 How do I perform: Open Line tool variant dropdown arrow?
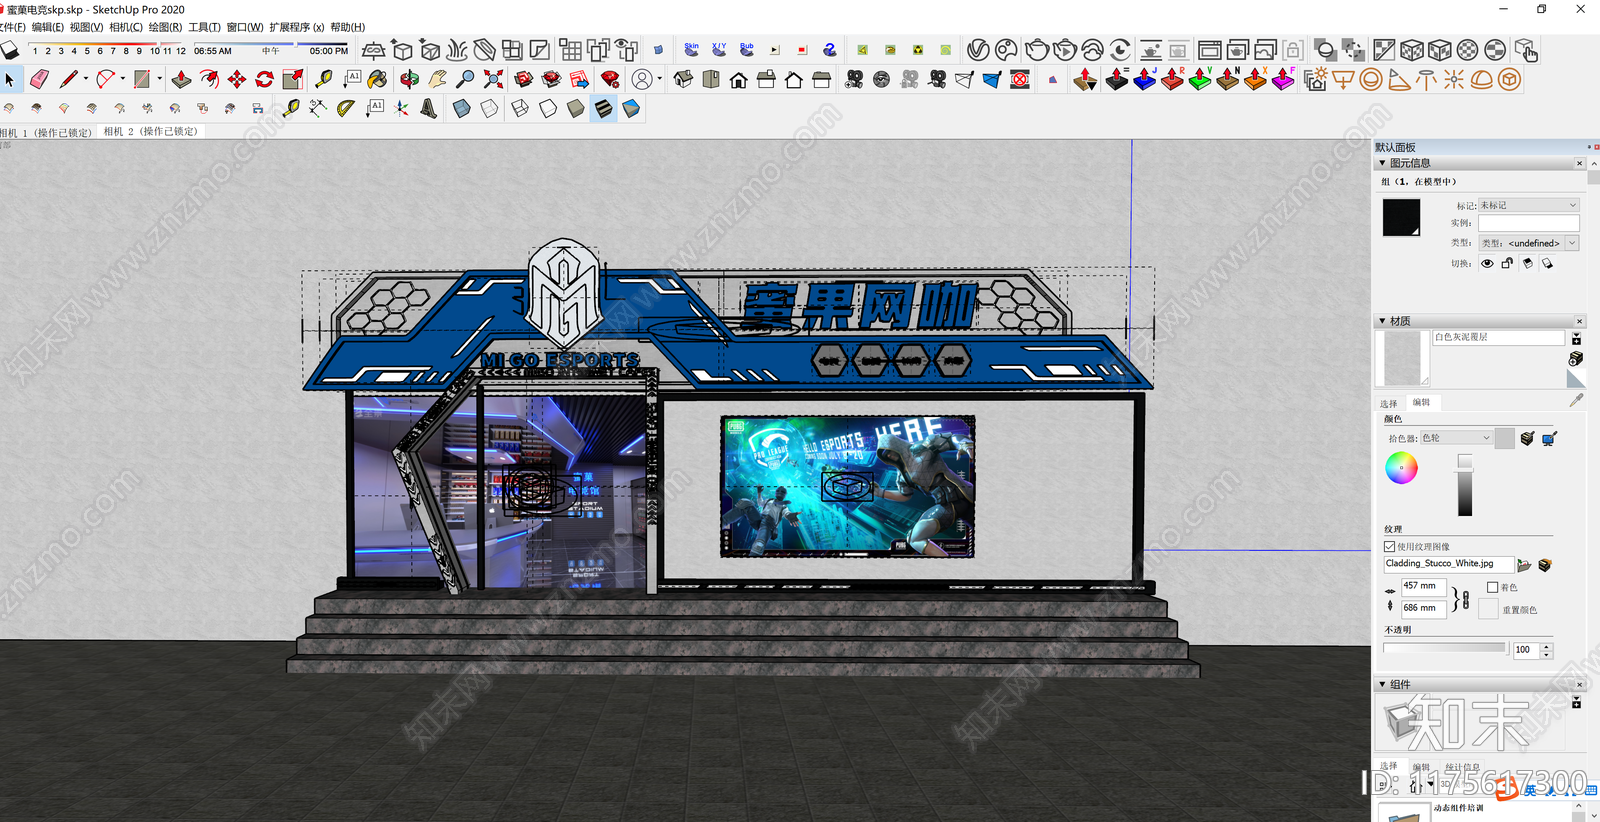pos(85,79)
